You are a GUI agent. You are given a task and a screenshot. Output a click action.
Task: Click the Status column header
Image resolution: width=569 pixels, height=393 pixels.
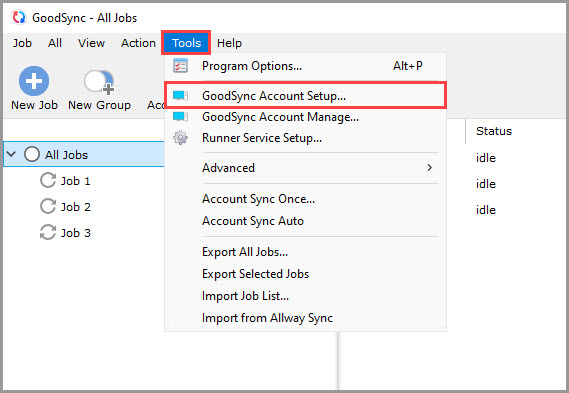[494, 131]
